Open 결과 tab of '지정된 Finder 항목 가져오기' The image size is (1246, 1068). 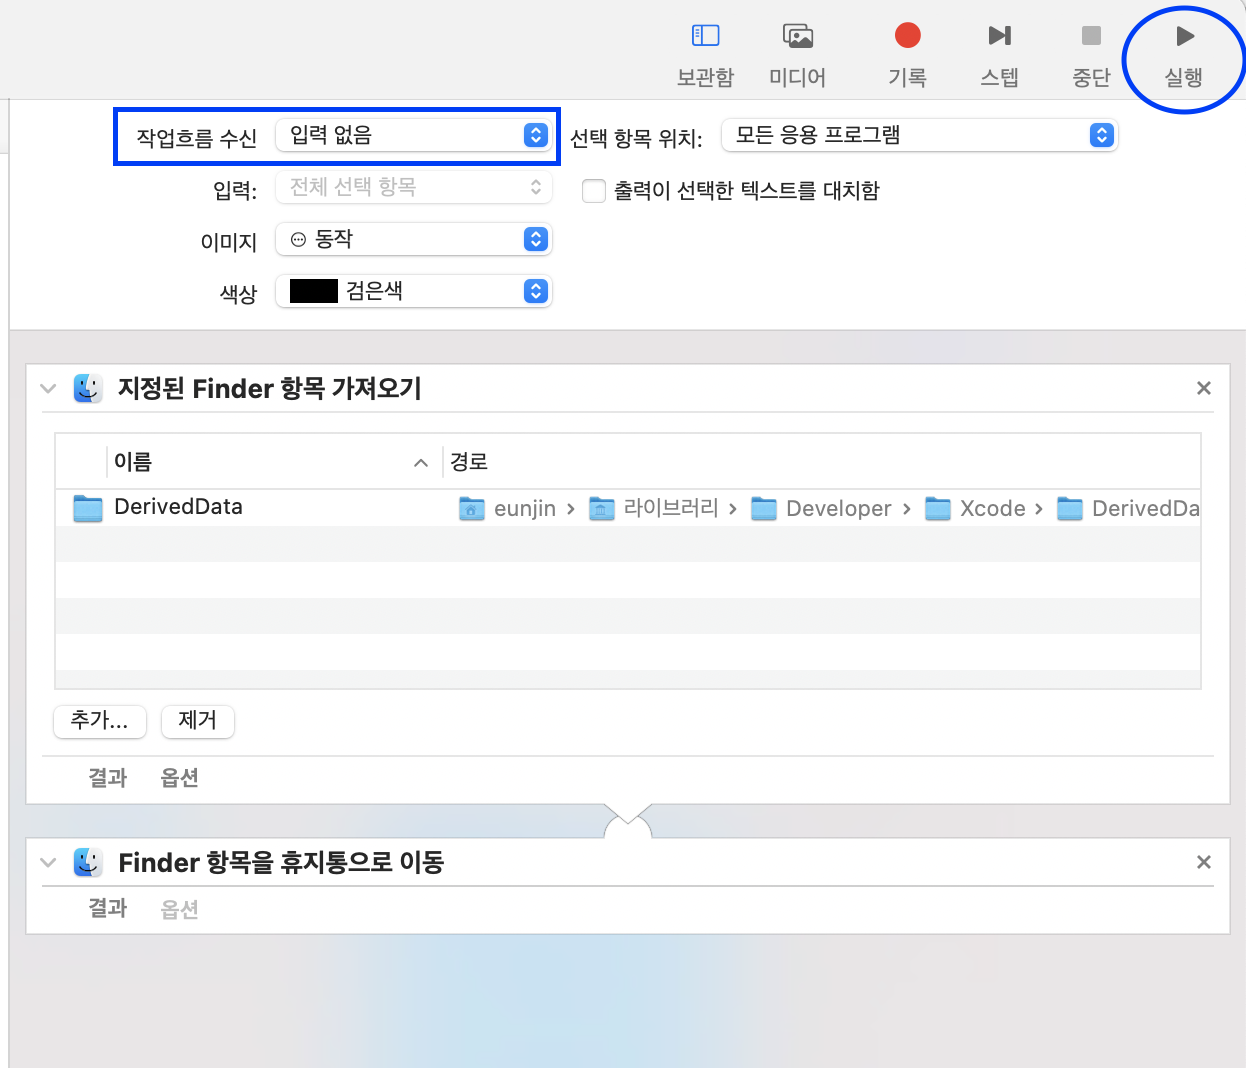(108, 778)
